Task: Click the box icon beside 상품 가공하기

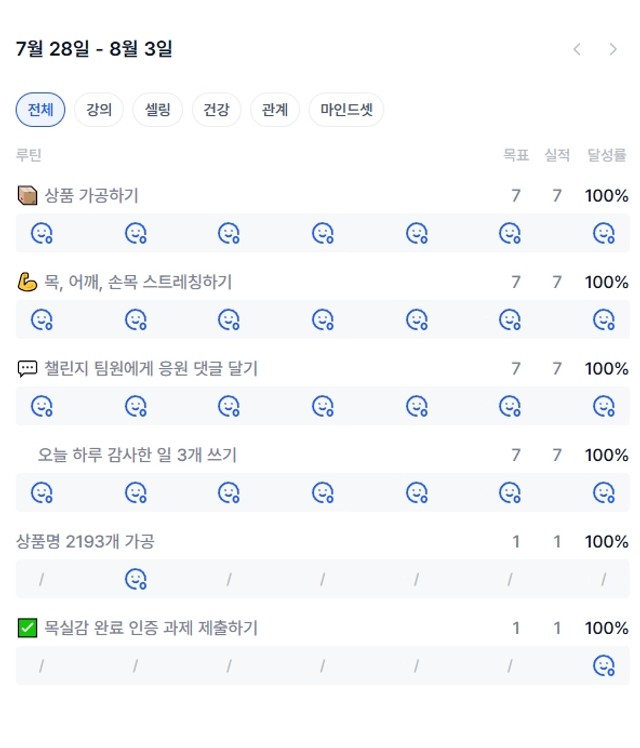Action: 27,196
